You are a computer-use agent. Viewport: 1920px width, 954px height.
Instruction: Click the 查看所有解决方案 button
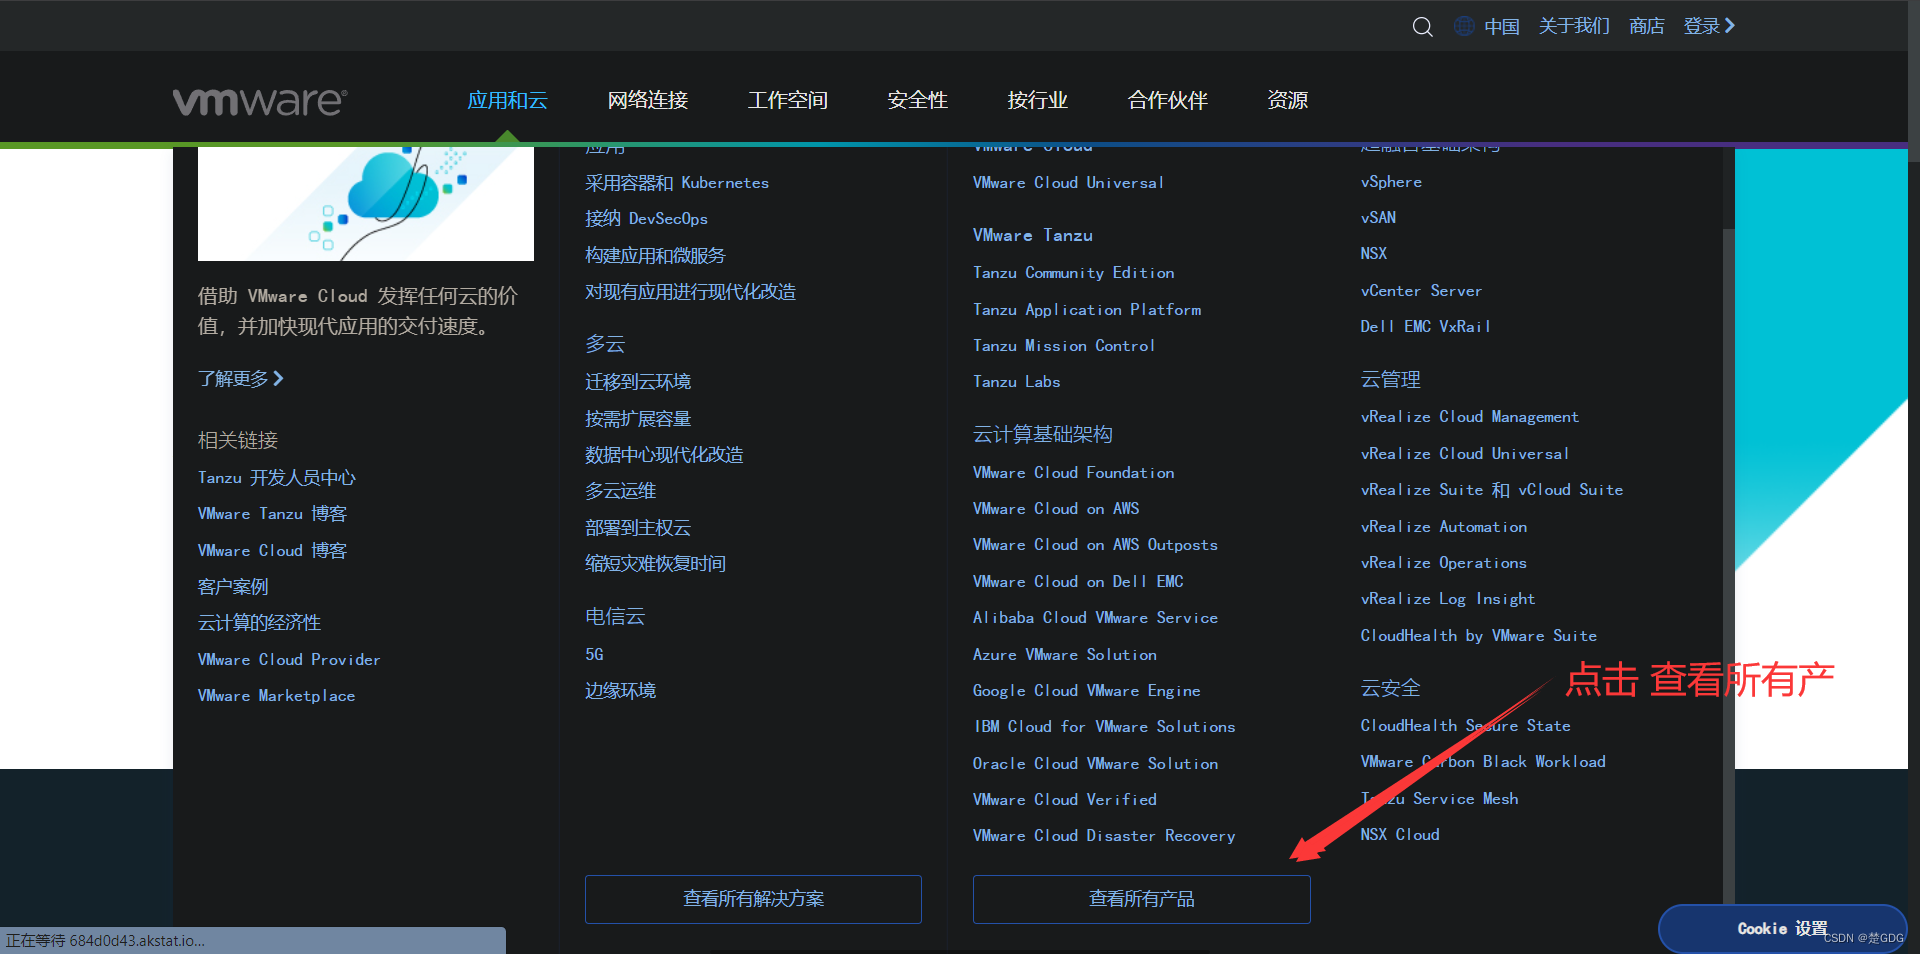(753, 899)
